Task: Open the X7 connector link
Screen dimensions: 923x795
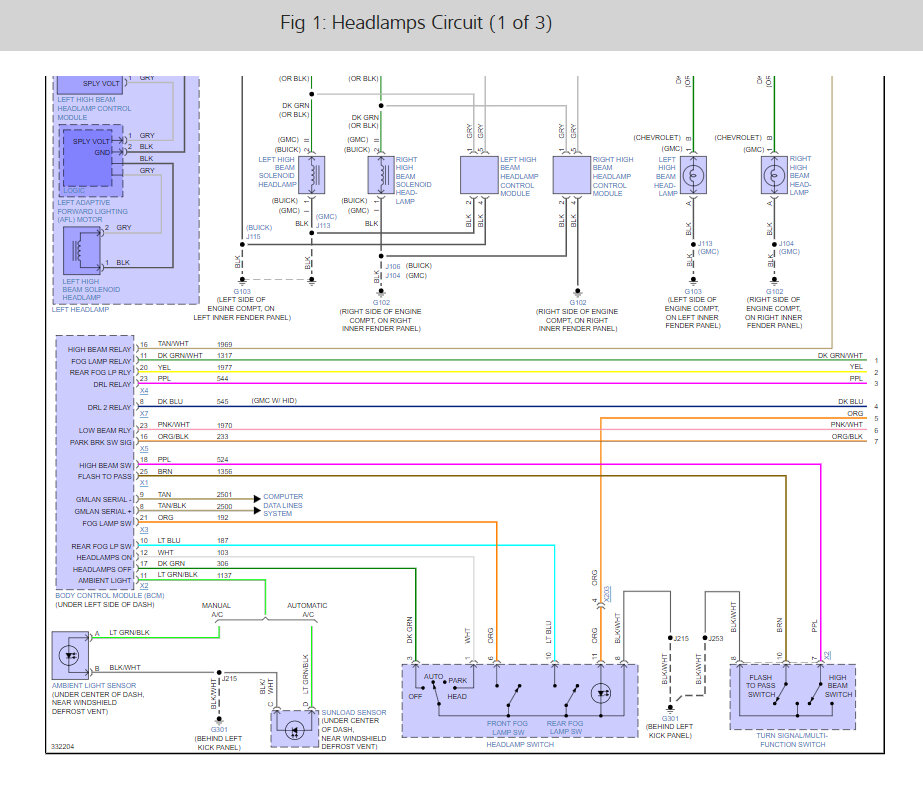Action: tap(144, 414)
